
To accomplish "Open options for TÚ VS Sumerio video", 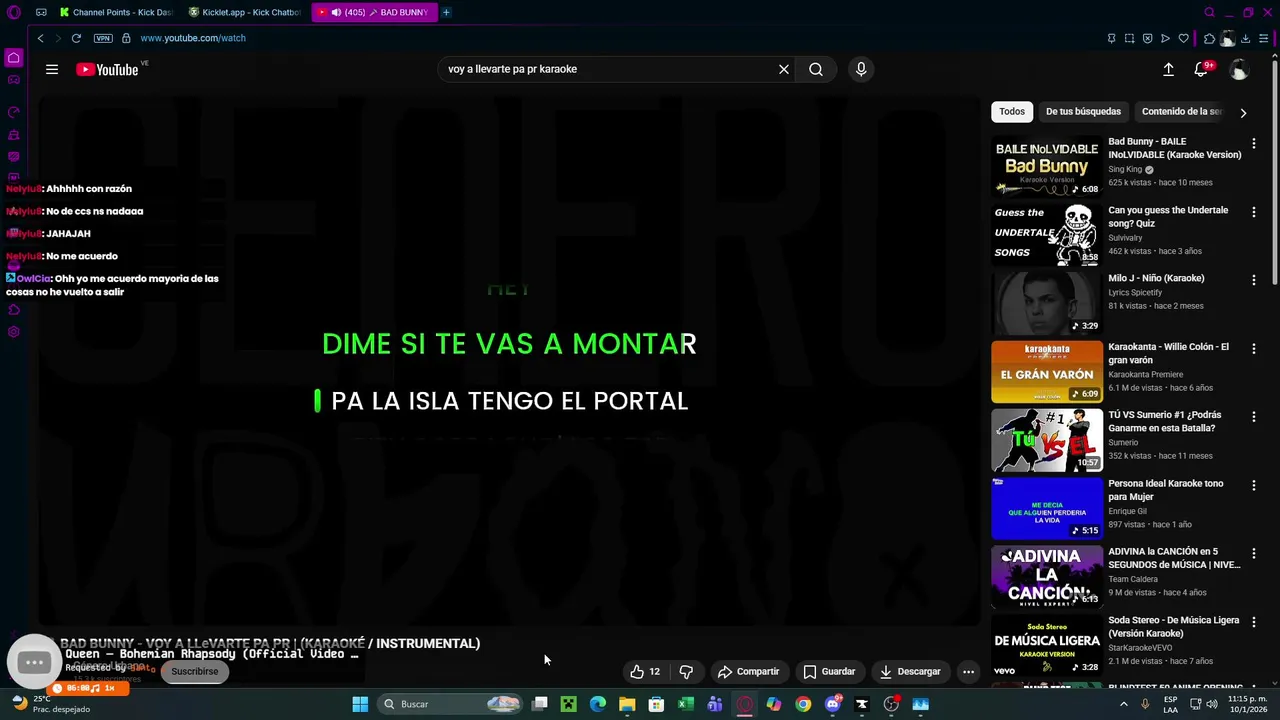I will click(x=1253, y=417).
